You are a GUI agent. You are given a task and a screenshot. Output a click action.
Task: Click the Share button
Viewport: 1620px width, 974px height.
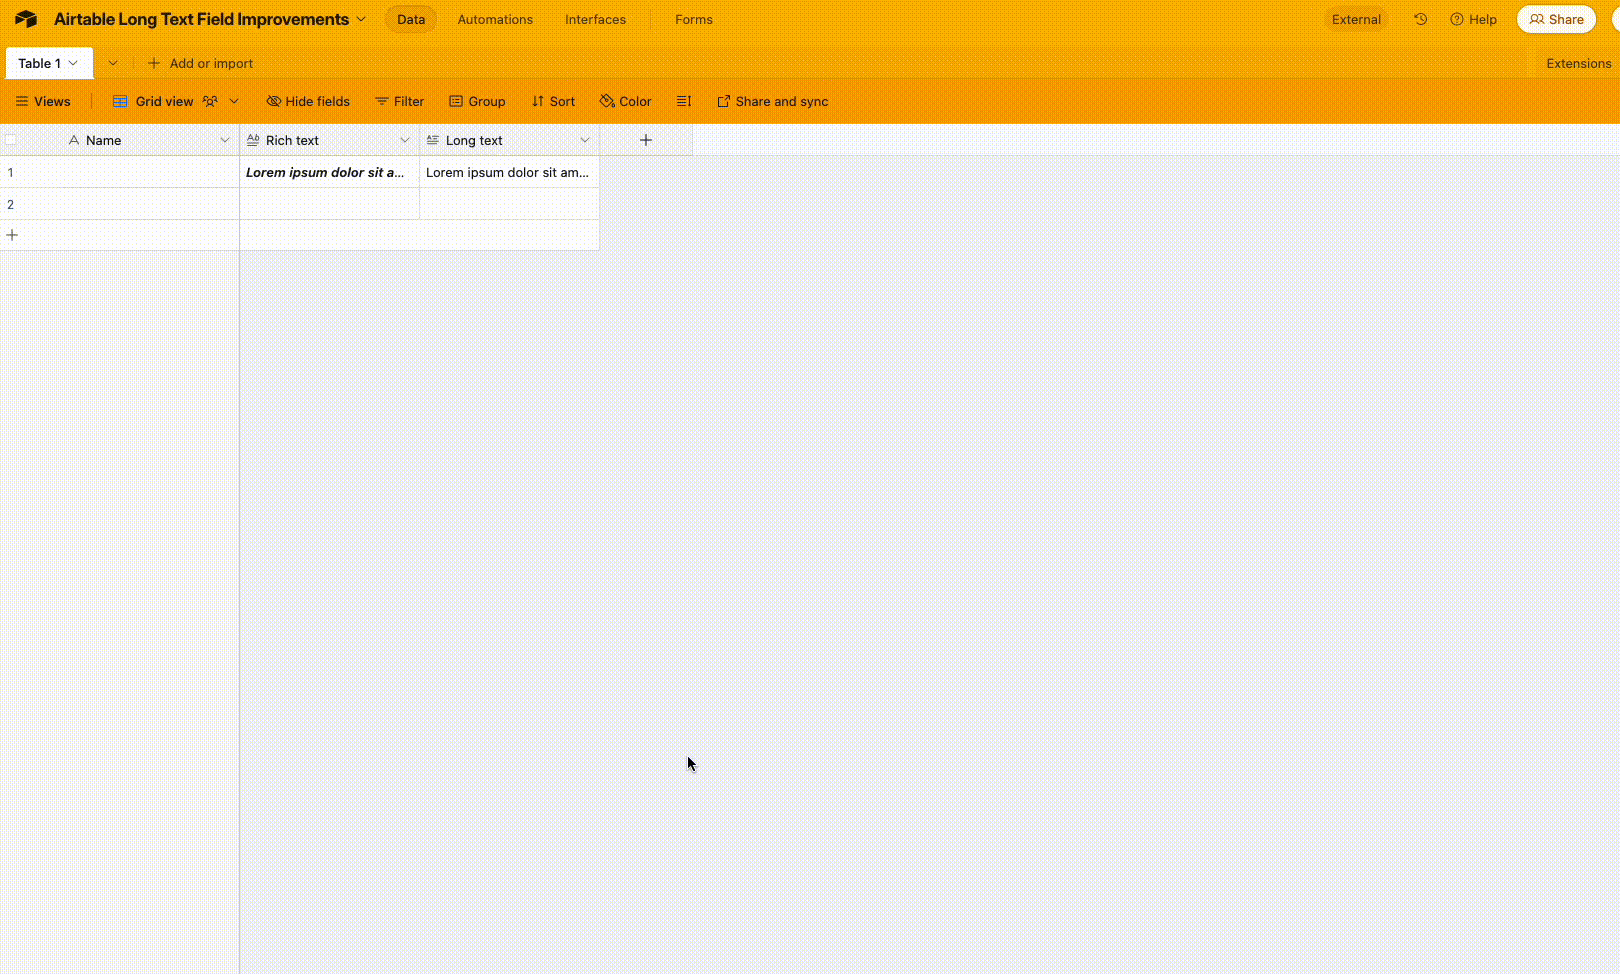pos(1557,19)
